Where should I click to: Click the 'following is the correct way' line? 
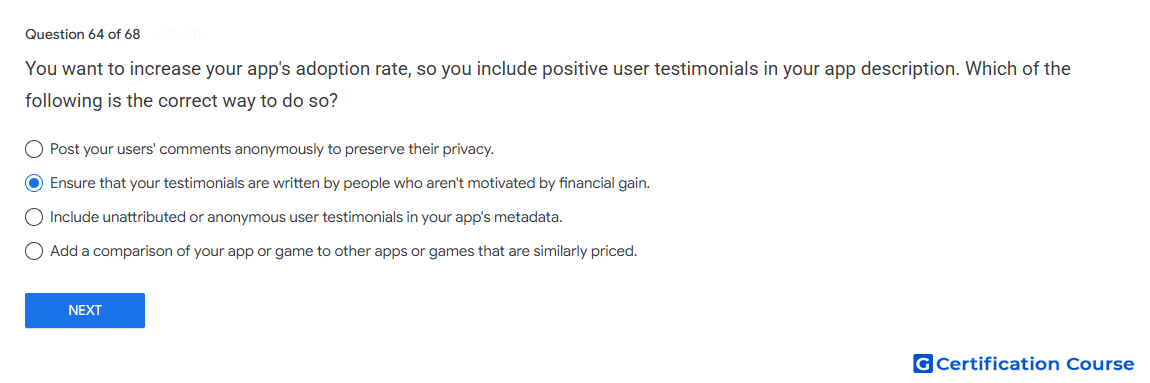click(181, 101)
